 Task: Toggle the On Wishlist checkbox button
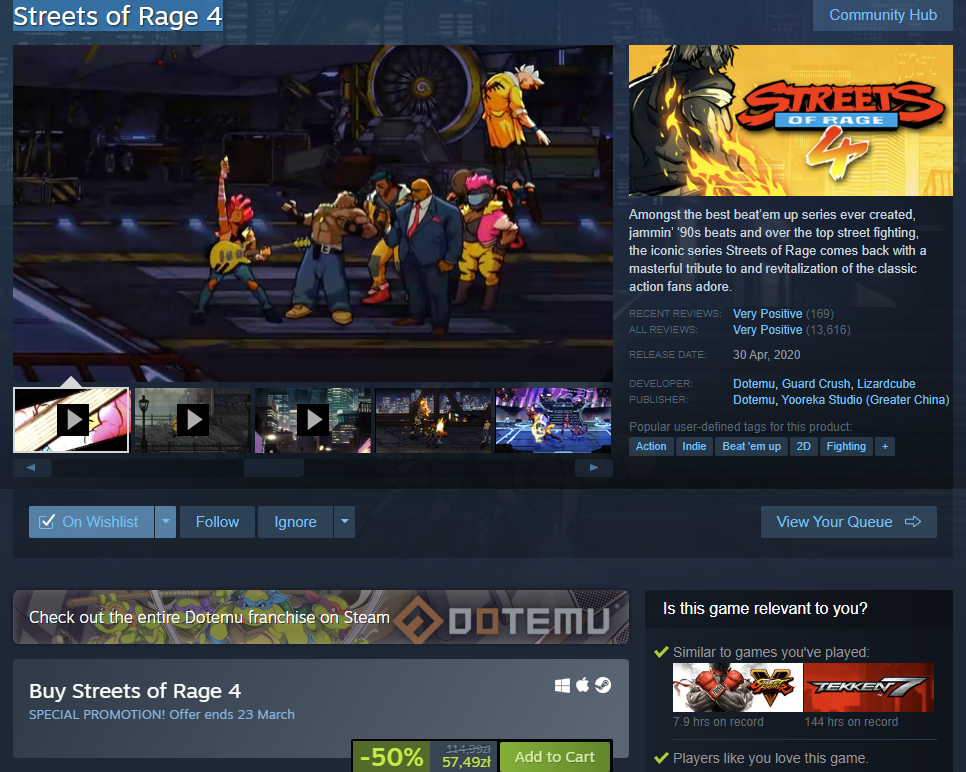91,522
